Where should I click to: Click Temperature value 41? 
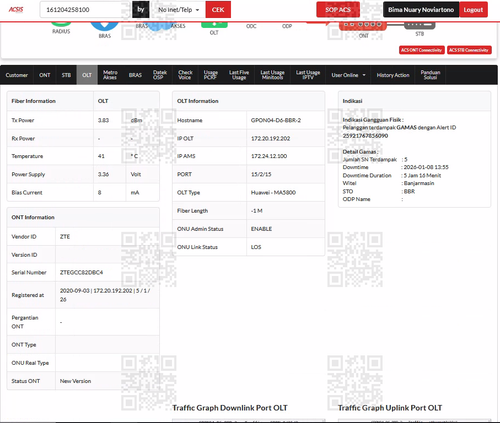pyautogui.click(x=101, y=156)
